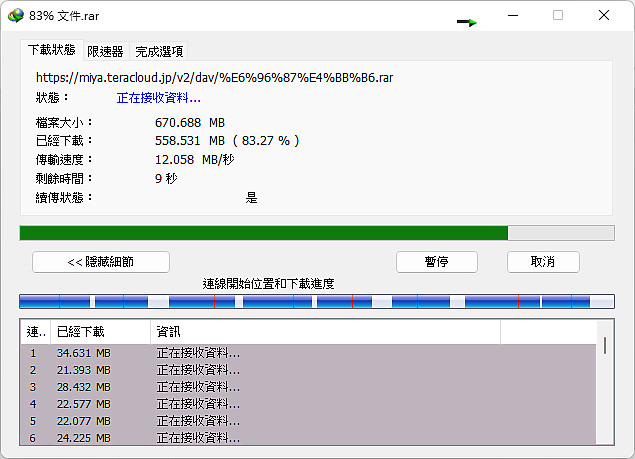Pause the download with 暫停 button
The width and height of the screenshot is (635, 459).
[x=437, y=262]
